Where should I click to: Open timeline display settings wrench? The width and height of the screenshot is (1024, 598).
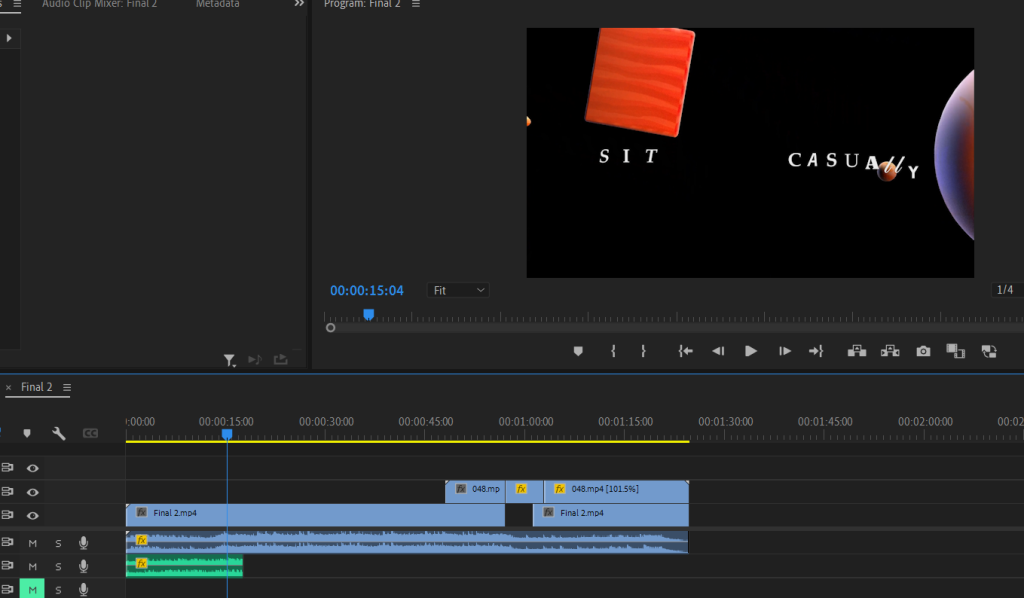point(59,433)
